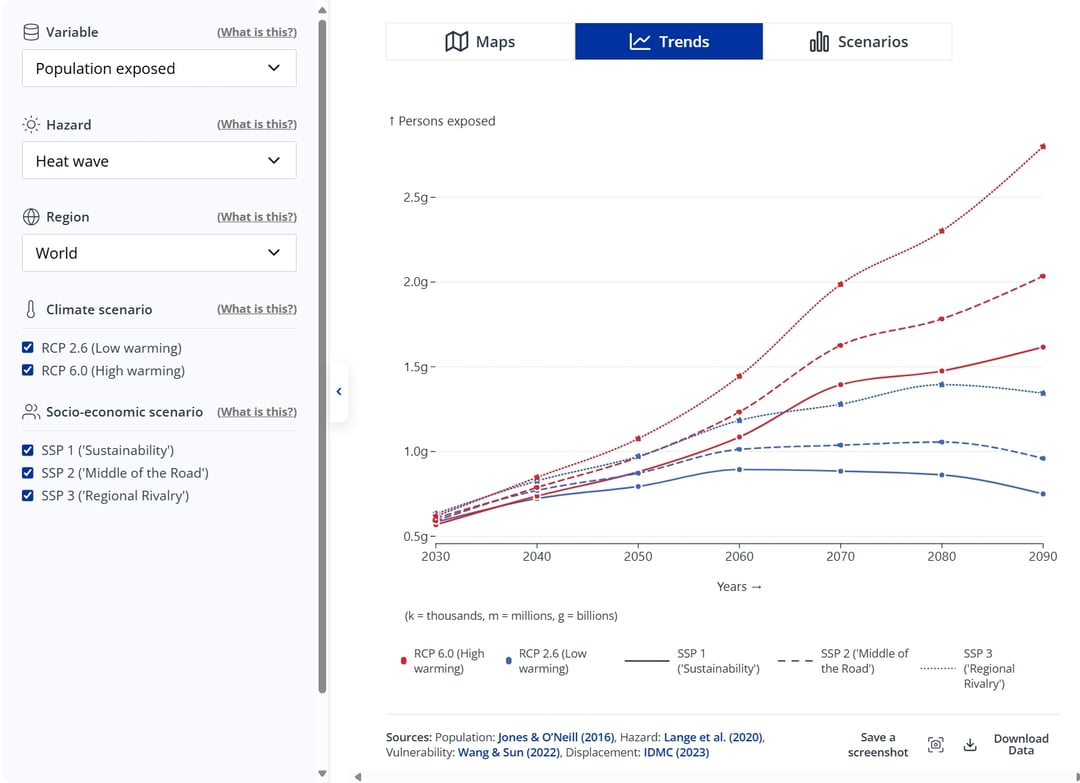
Task: Click the thermometer icon beside Climate scenario
Action: tap(31, 309)
